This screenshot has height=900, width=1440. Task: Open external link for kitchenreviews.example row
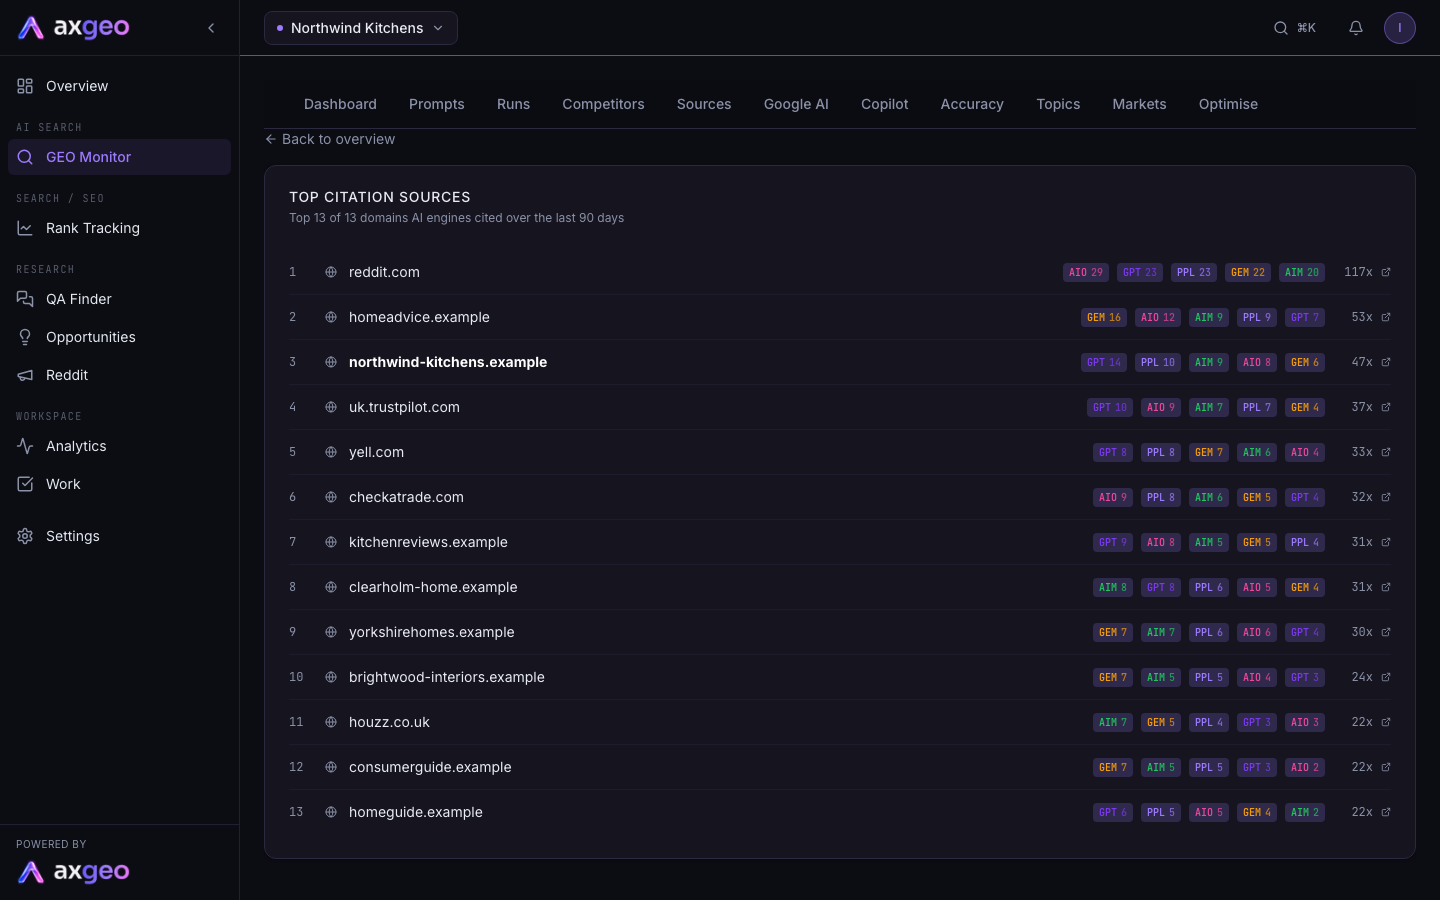coord(1386,542)
